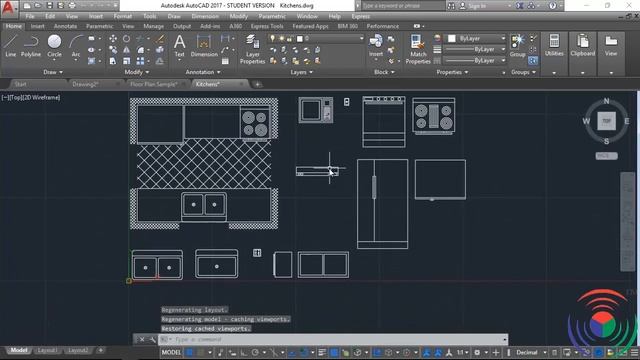Toggle transparency display in status bar
The image size is (640, 360).
pyautogui.click(x=334, y=352)
